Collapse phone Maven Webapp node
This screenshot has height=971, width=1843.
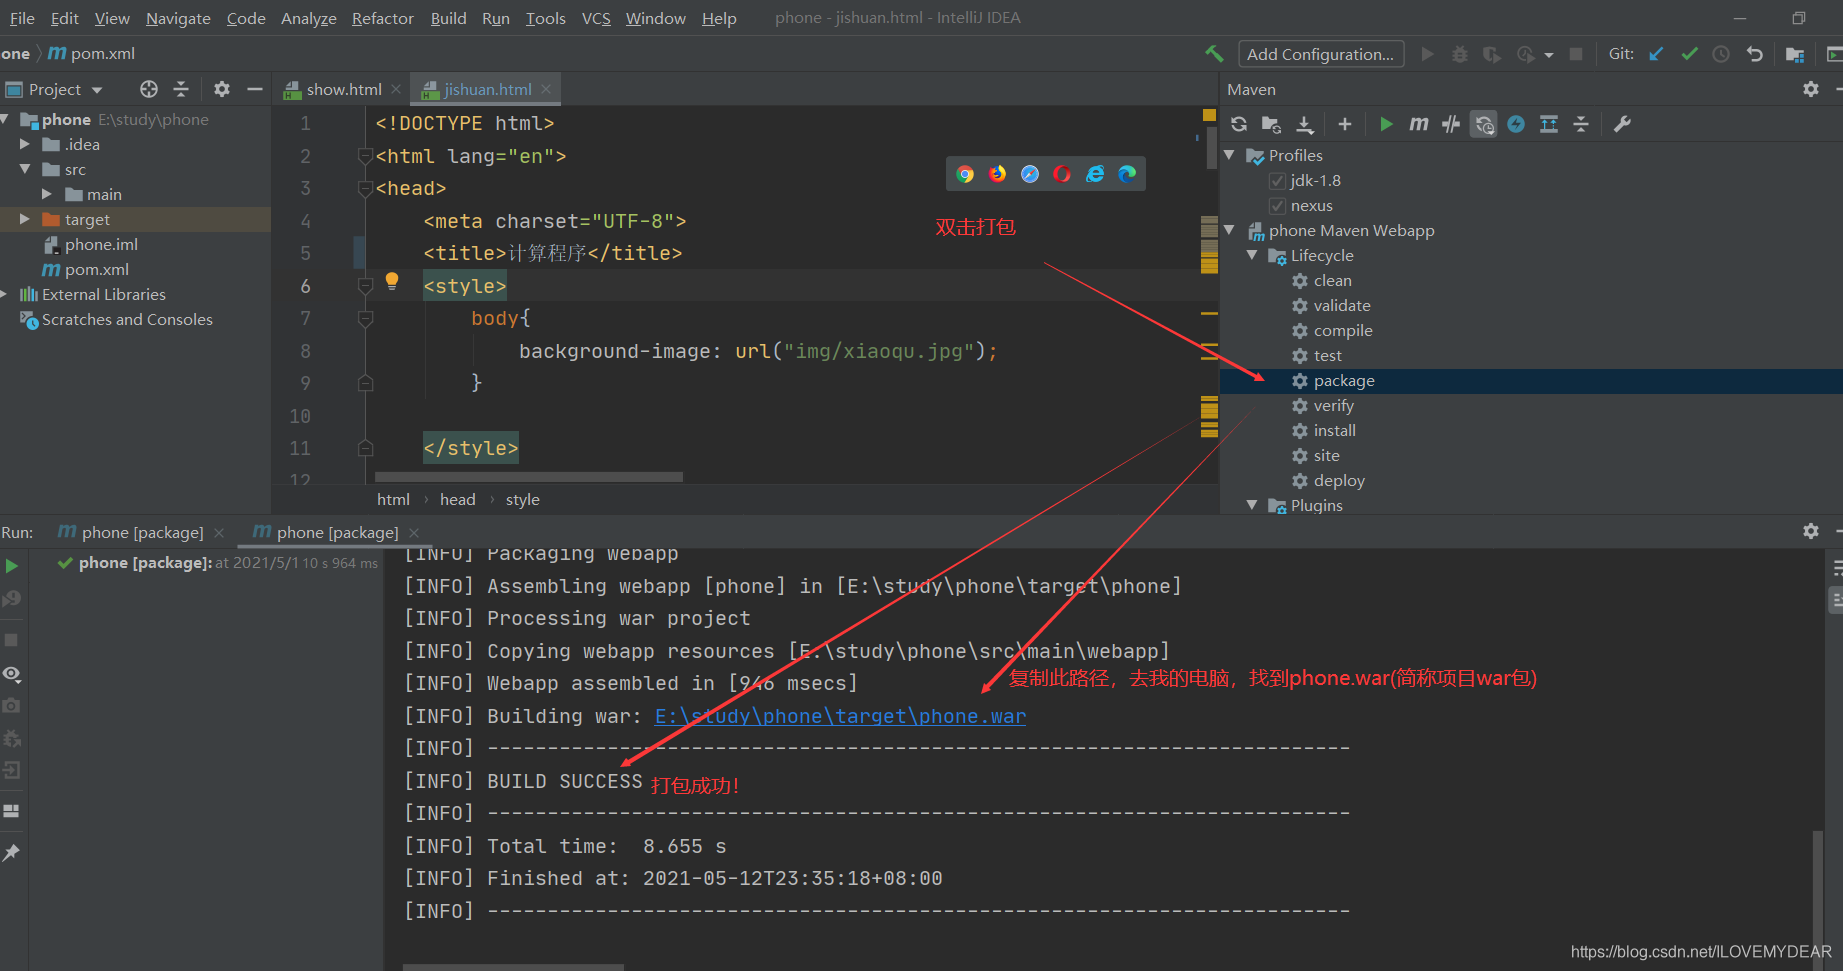pyautogui.click(x=1230, y=230)
